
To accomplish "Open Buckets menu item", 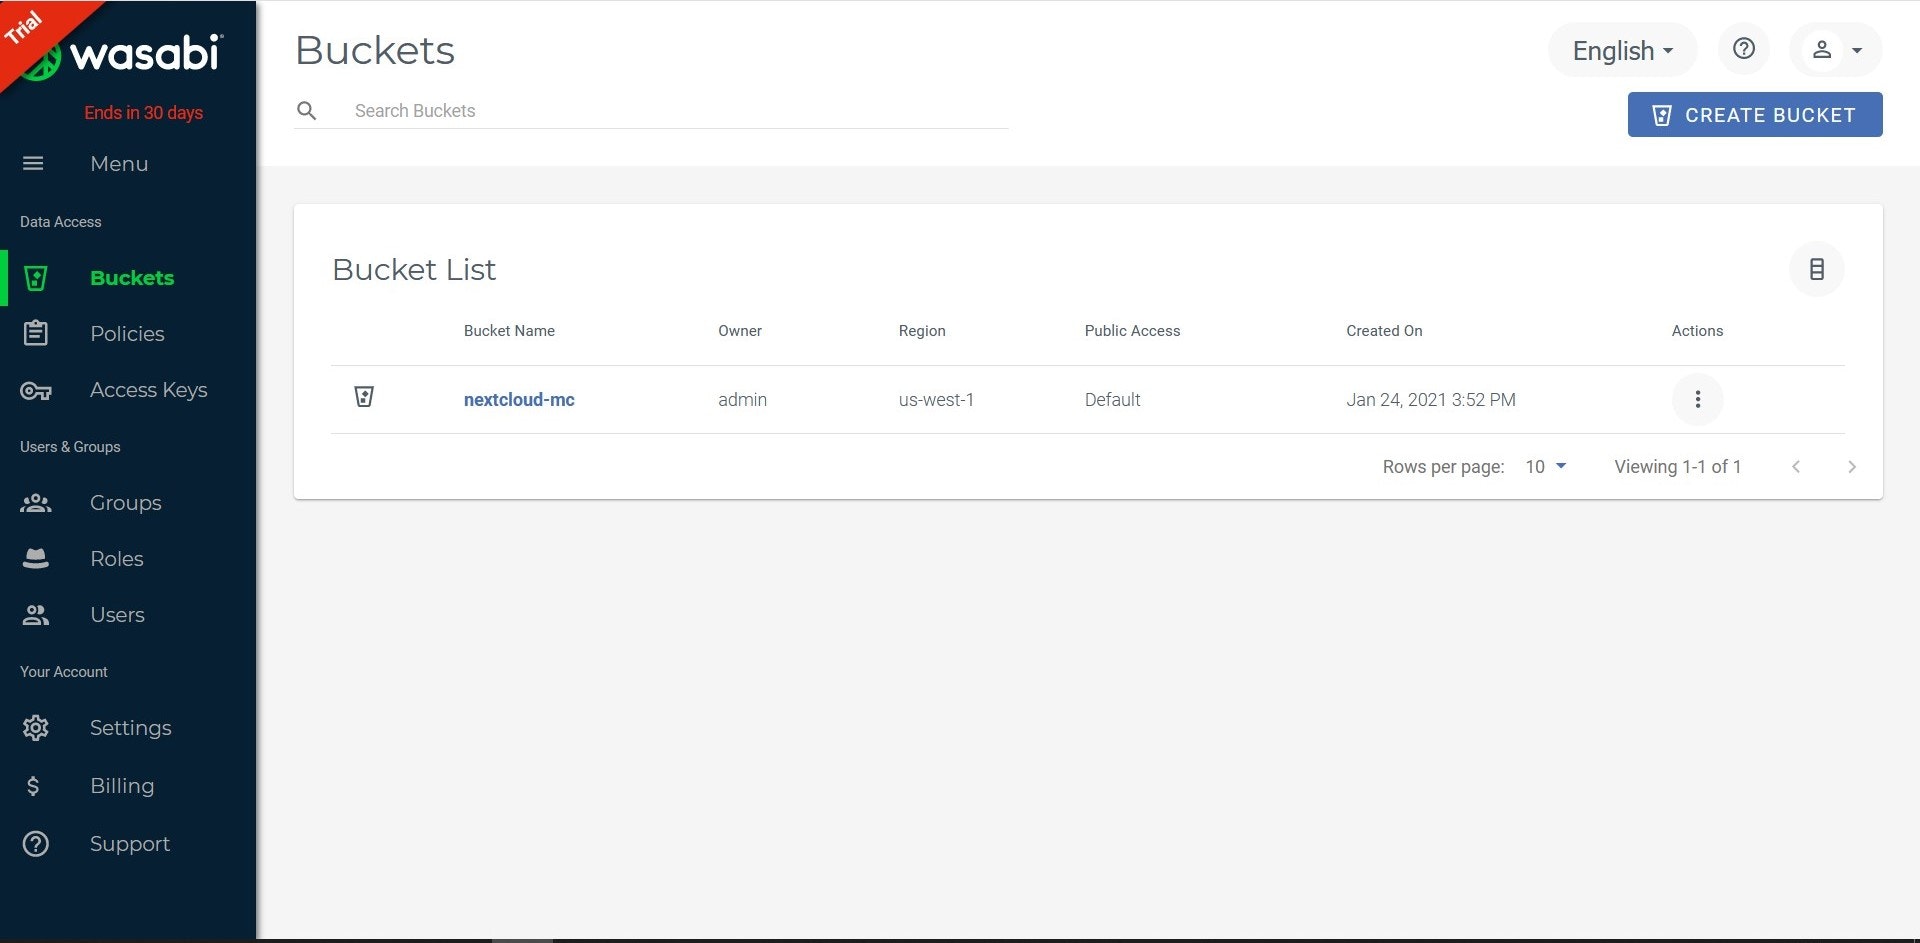I will tap(128, 278).
